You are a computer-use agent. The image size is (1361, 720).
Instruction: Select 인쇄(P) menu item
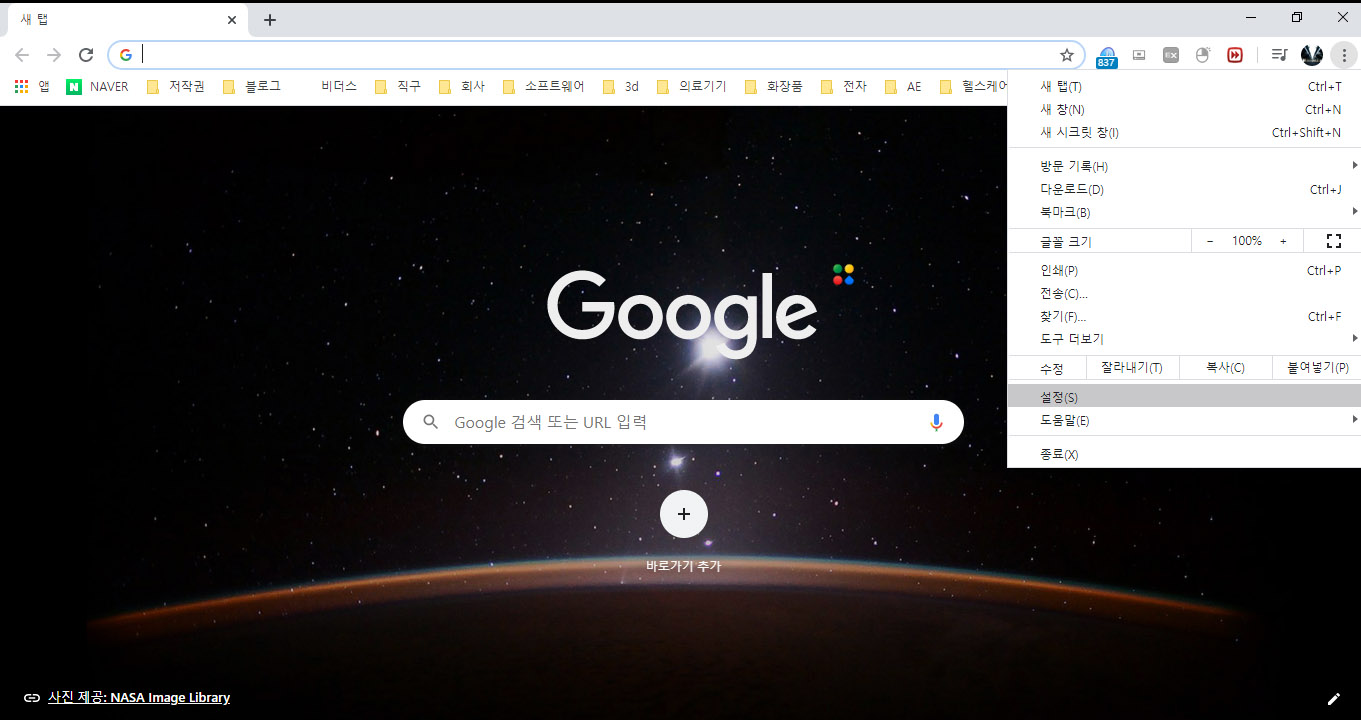(x=1184, y=271)
